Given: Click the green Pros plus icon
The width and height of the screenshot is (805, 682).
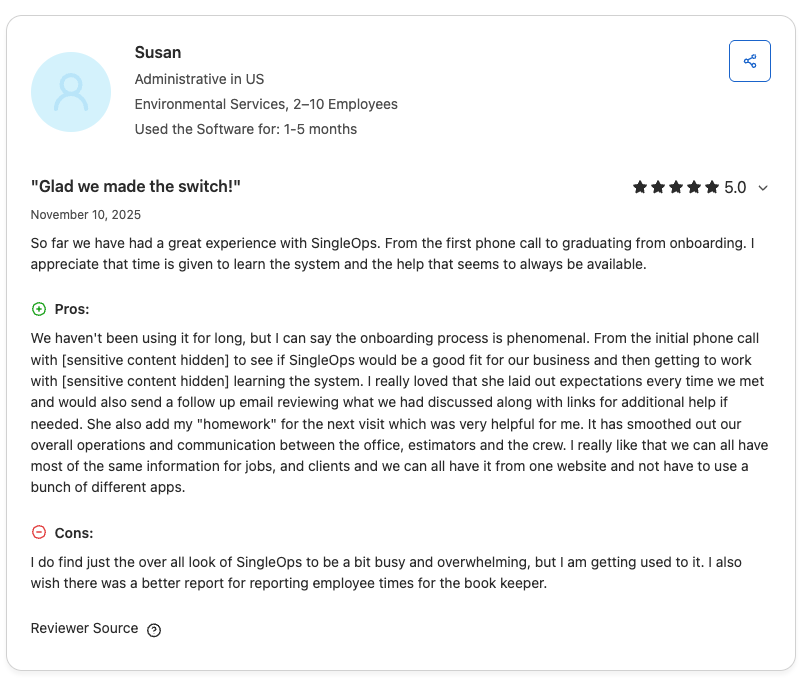Looking at the screenshot, I should coord(40,309).
